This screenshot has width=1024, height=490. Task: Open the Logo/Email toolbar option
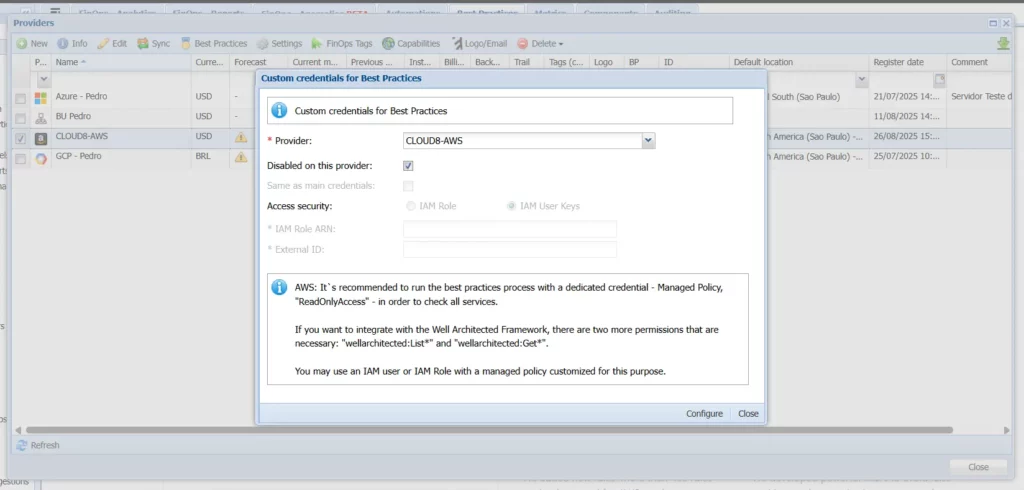pos(457,44)
